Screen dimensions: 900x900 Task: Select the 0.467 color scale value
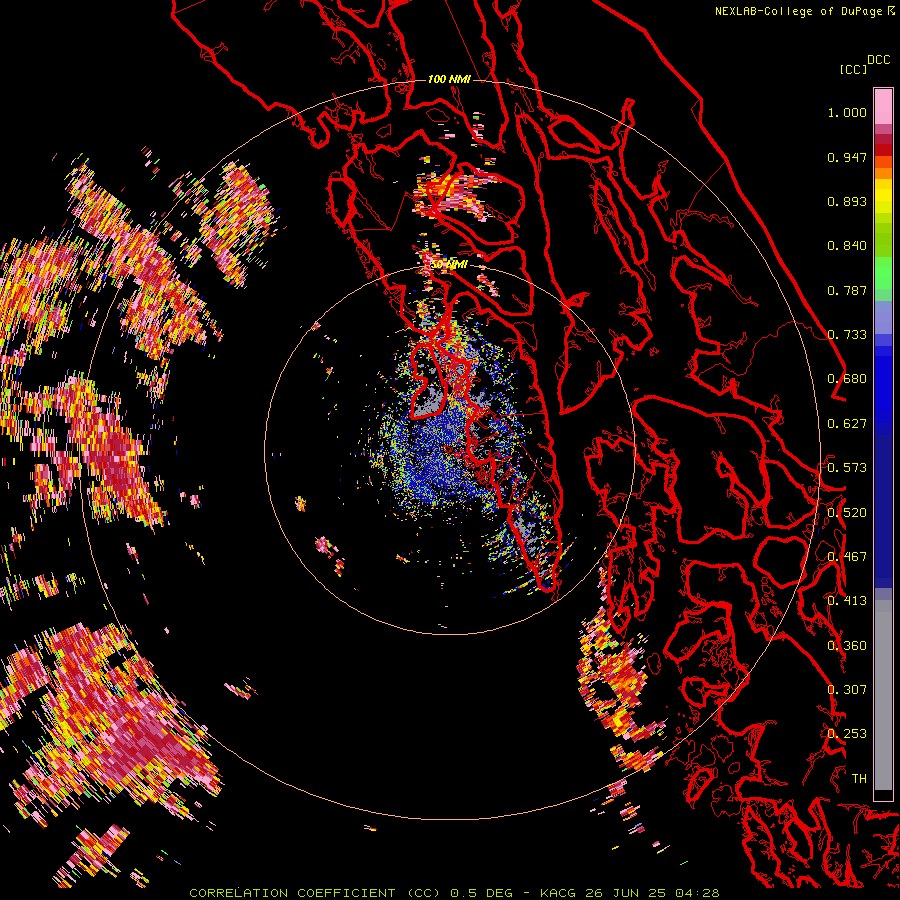click(x=847, y=557)
